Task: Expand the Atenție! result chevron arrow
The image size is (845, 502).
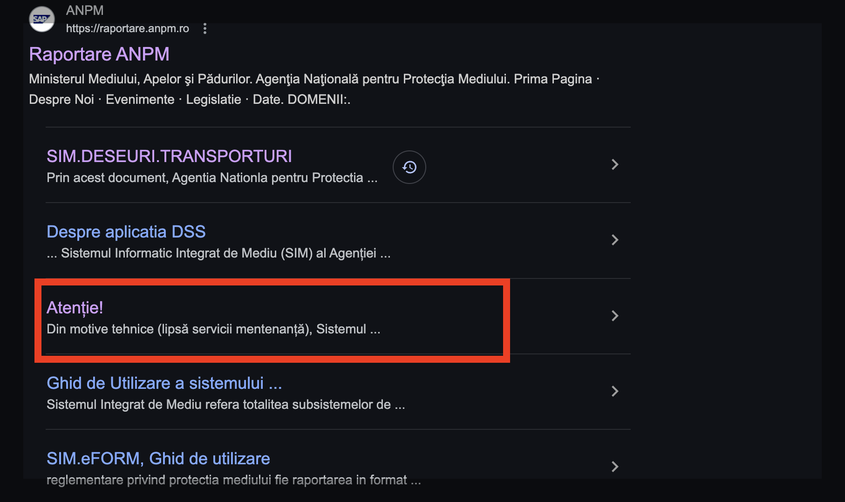Action: [x=615, y=316]
